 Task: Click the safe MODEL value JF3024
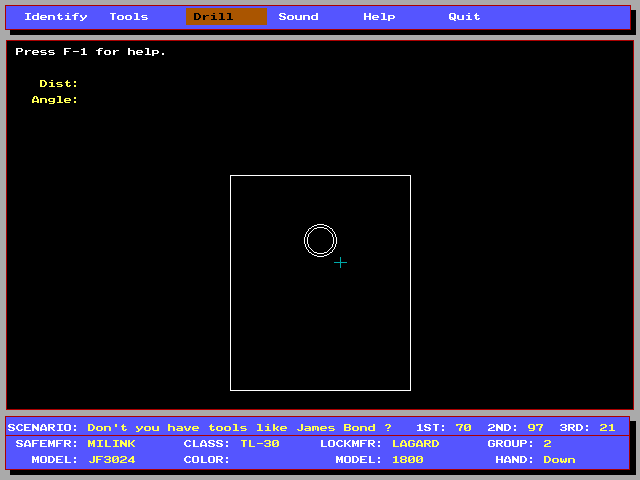pyautogui.click(x=111, y=460)
